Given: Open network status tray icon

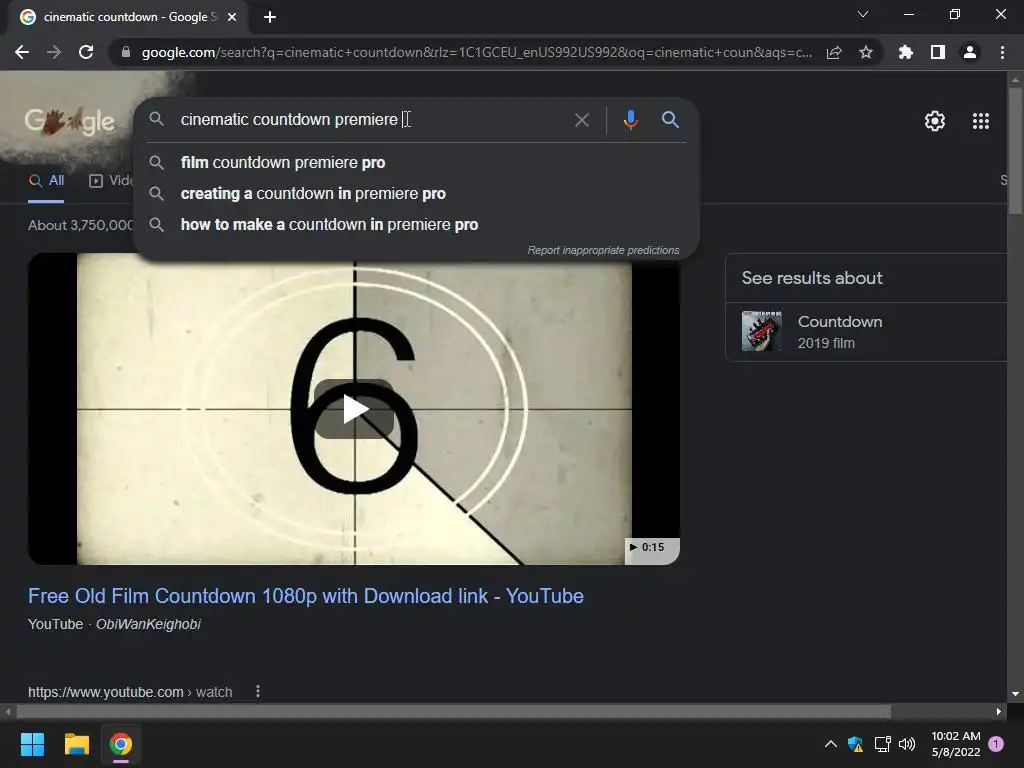Looking at the screenshot, I should pyautogui.click(x=882, y=744).
